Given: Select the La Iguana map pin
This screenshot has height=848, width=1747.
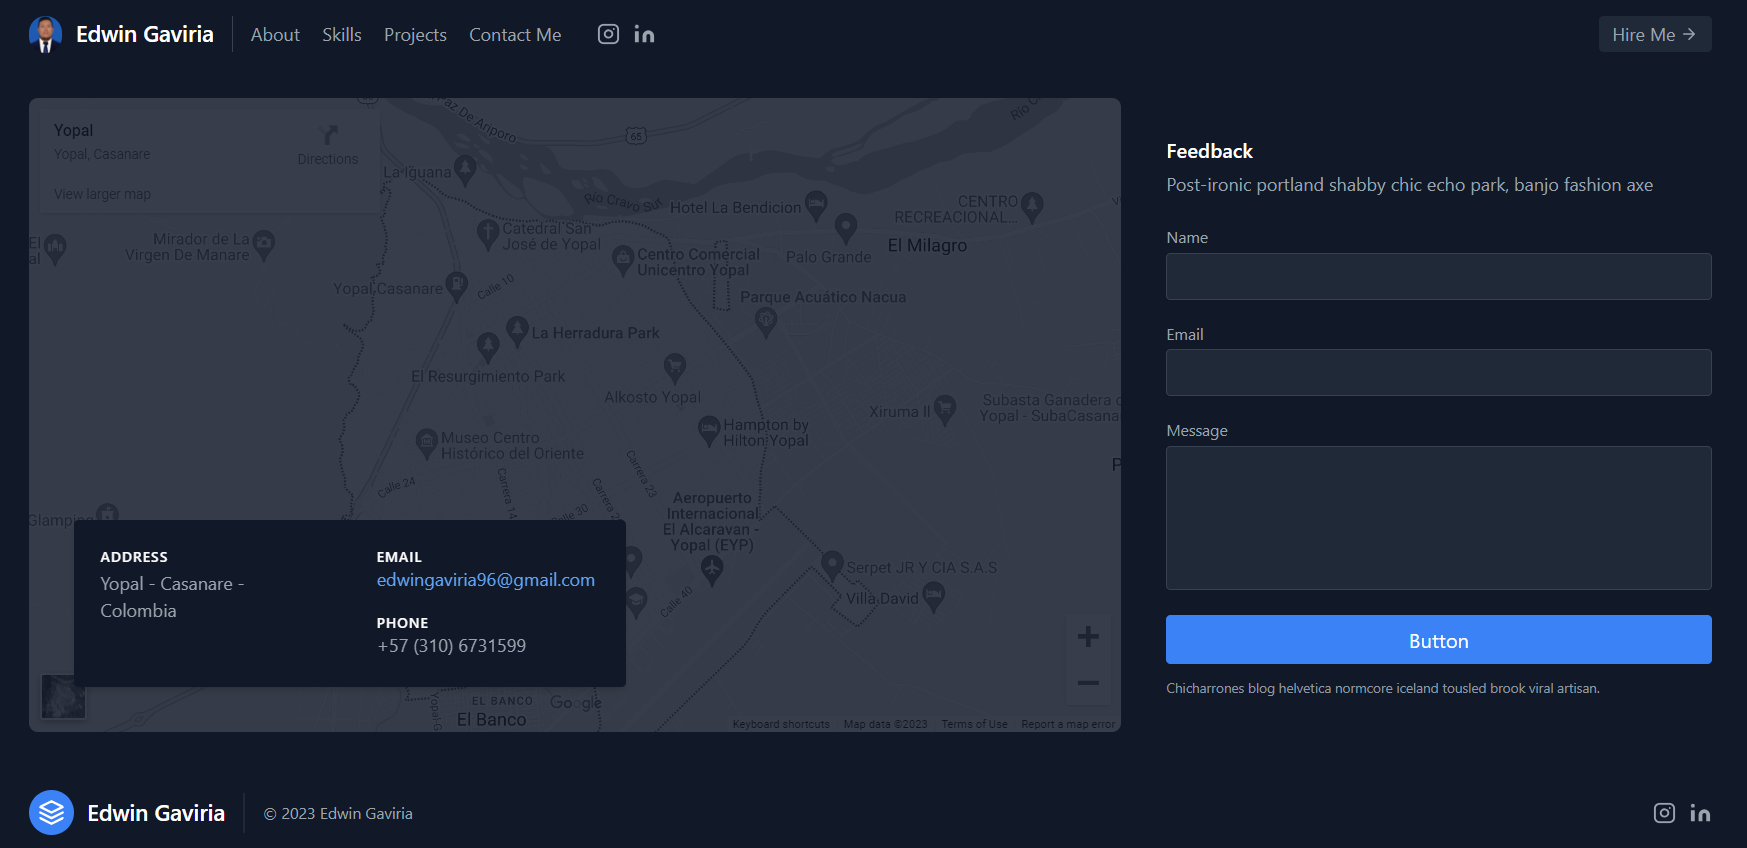Looking at the screenshot, I should coord(465,170).
